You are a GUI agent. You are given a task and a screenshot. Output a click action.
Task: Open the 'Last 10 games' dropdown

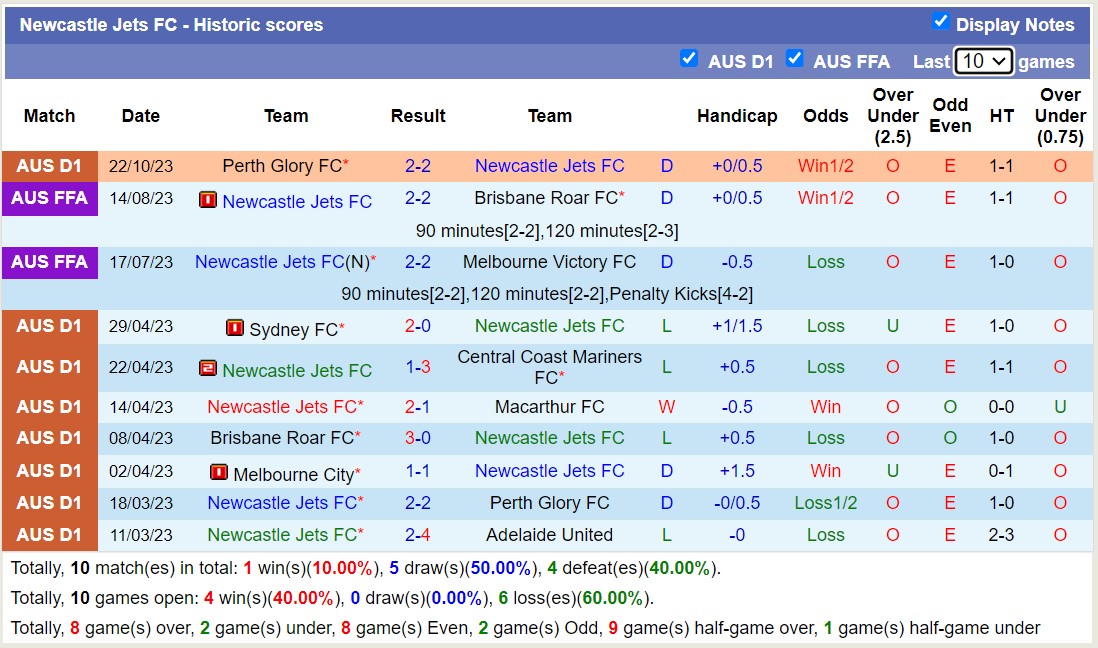[x=984, y=61]
